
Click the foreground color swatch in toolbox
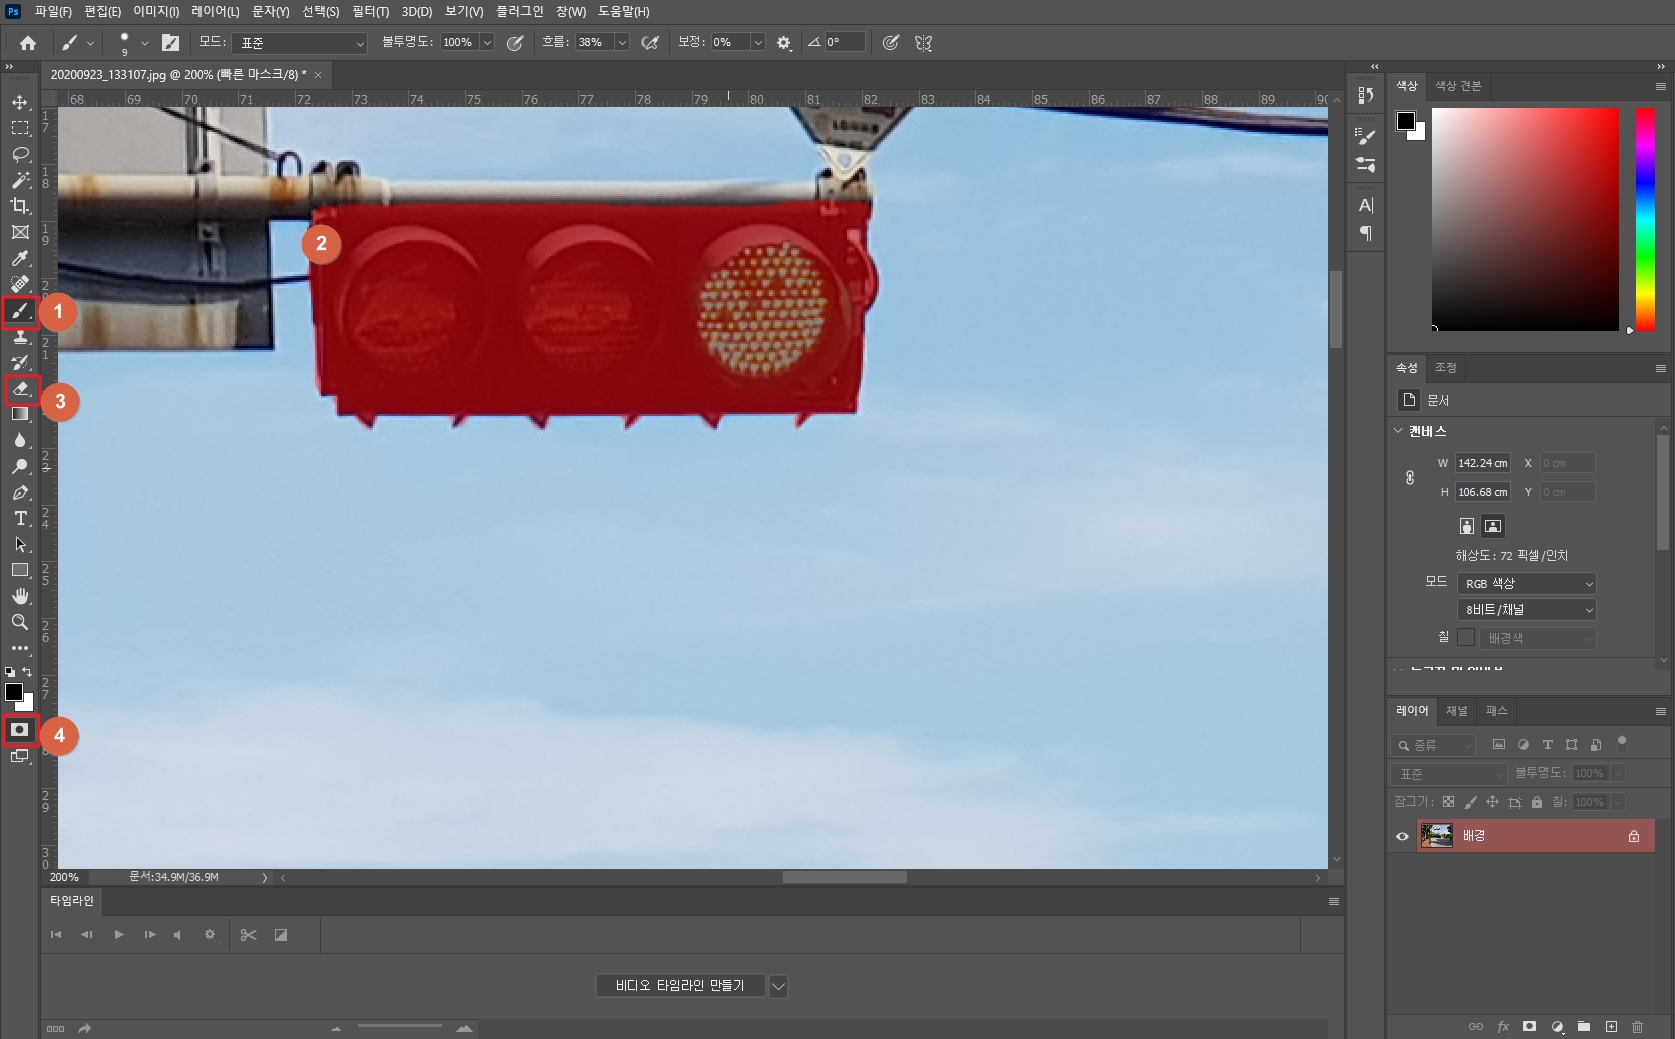[x=14, y=692]
